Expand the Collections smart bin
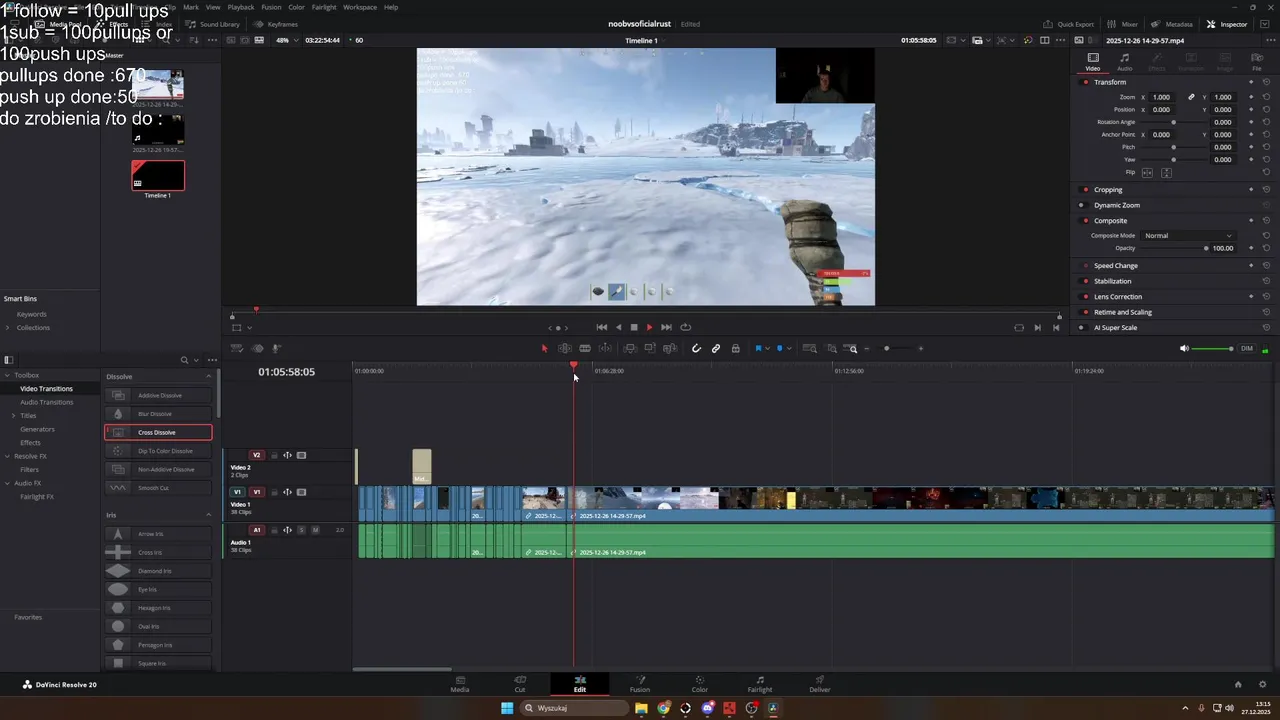Image resolution: width=1280 pixels, height=720 pixels. pyautogui.click(x=8, y=328)
